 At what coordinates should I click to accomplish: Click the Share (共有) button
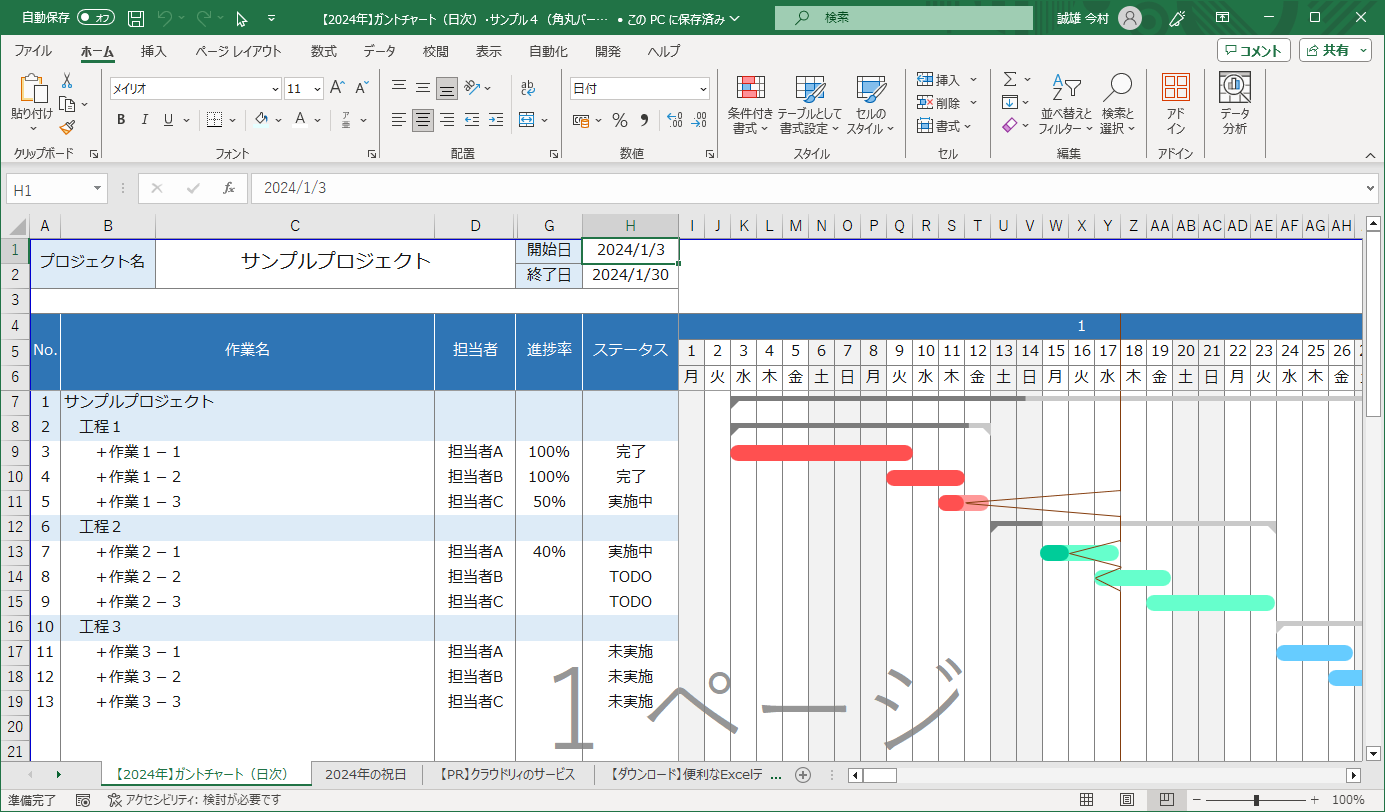pyautogui.click(x=1335, y=50)
